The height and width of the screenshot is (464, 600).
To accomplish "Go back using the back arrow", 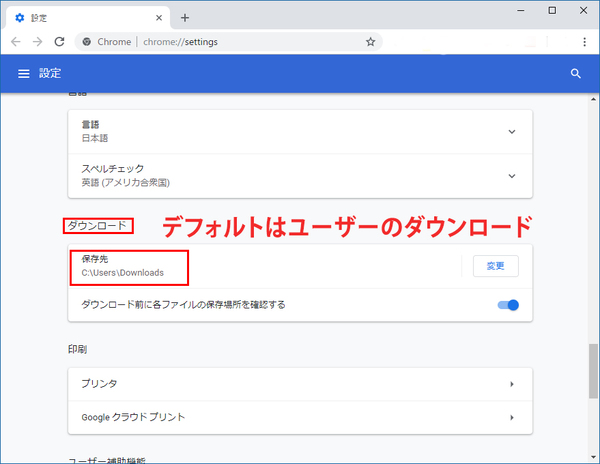I will 15,42.
